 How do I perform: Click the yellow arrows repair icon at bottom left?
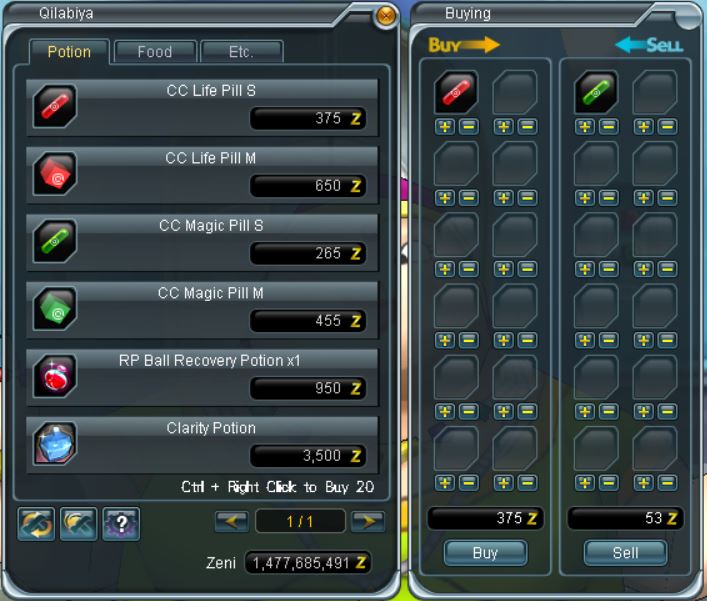(x=36, y=523)
